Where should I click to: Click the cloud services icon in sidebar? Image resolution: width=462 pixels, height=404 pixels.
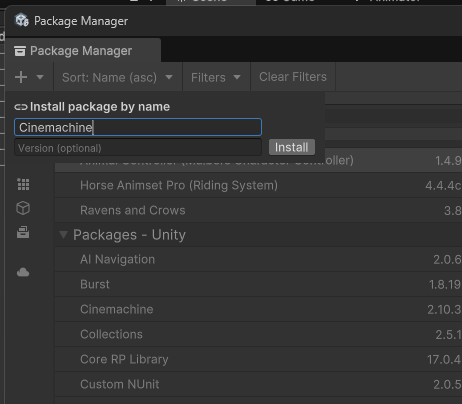tap(23, 273)
